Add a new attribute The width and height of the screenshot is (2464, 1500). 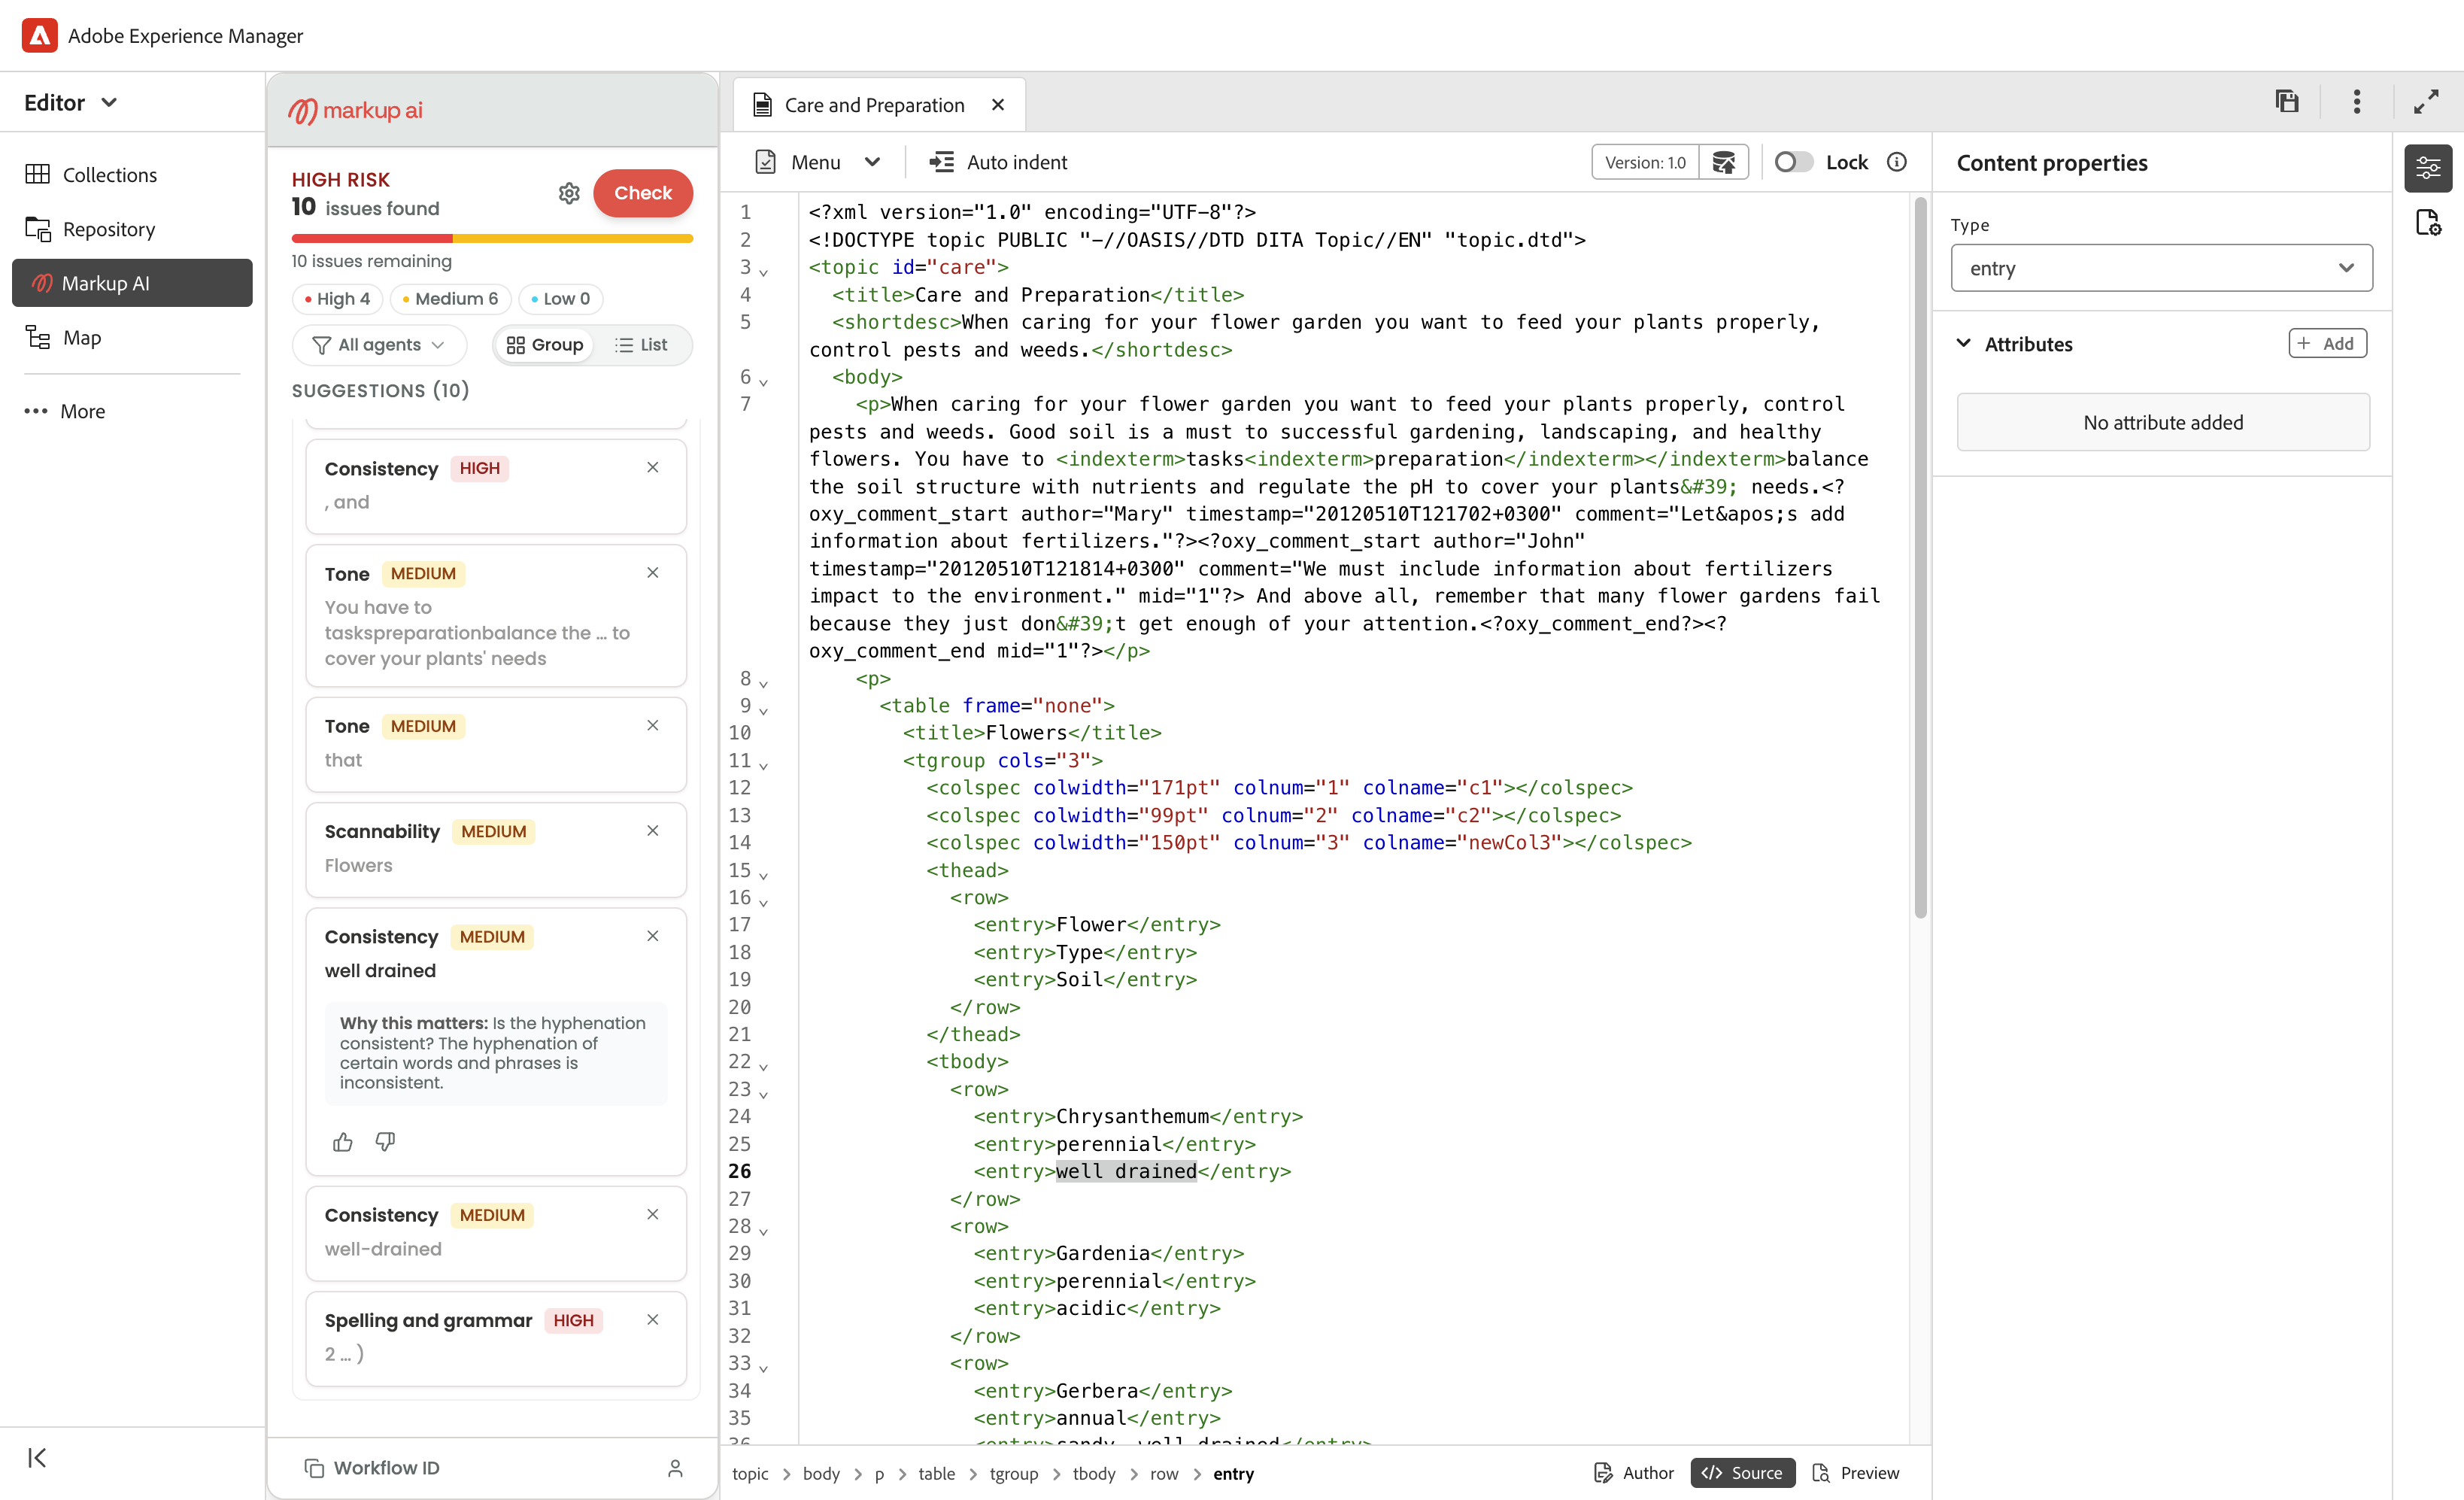tap(2327, 343)
